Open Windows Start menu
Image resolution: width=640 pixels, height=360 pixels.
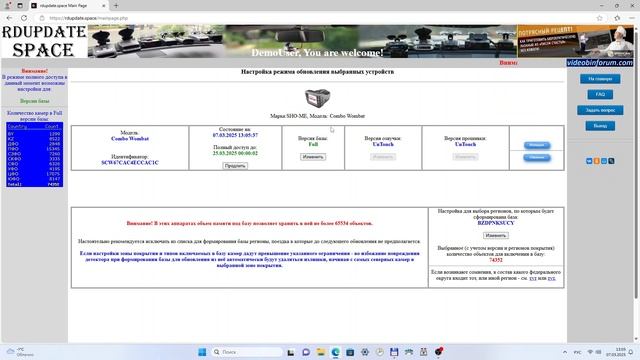click(202, 352)
